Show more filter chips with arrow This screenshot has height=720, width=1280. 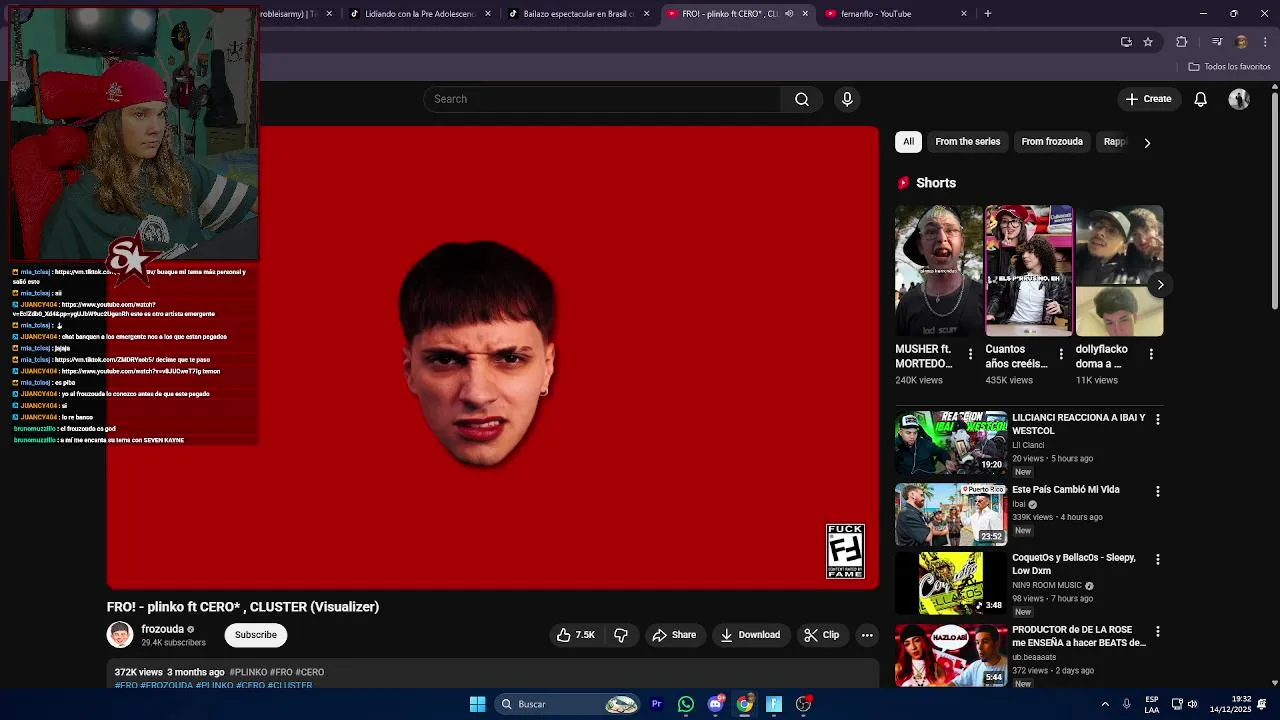[1147, 143]
